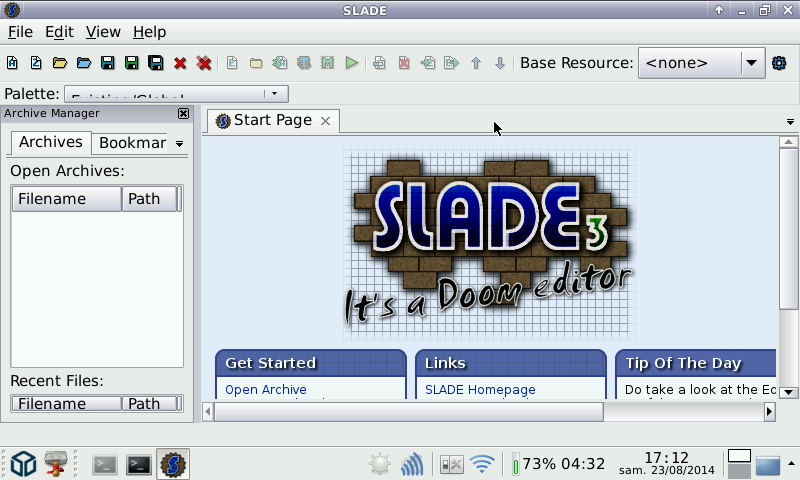Open the File menu

20,32
